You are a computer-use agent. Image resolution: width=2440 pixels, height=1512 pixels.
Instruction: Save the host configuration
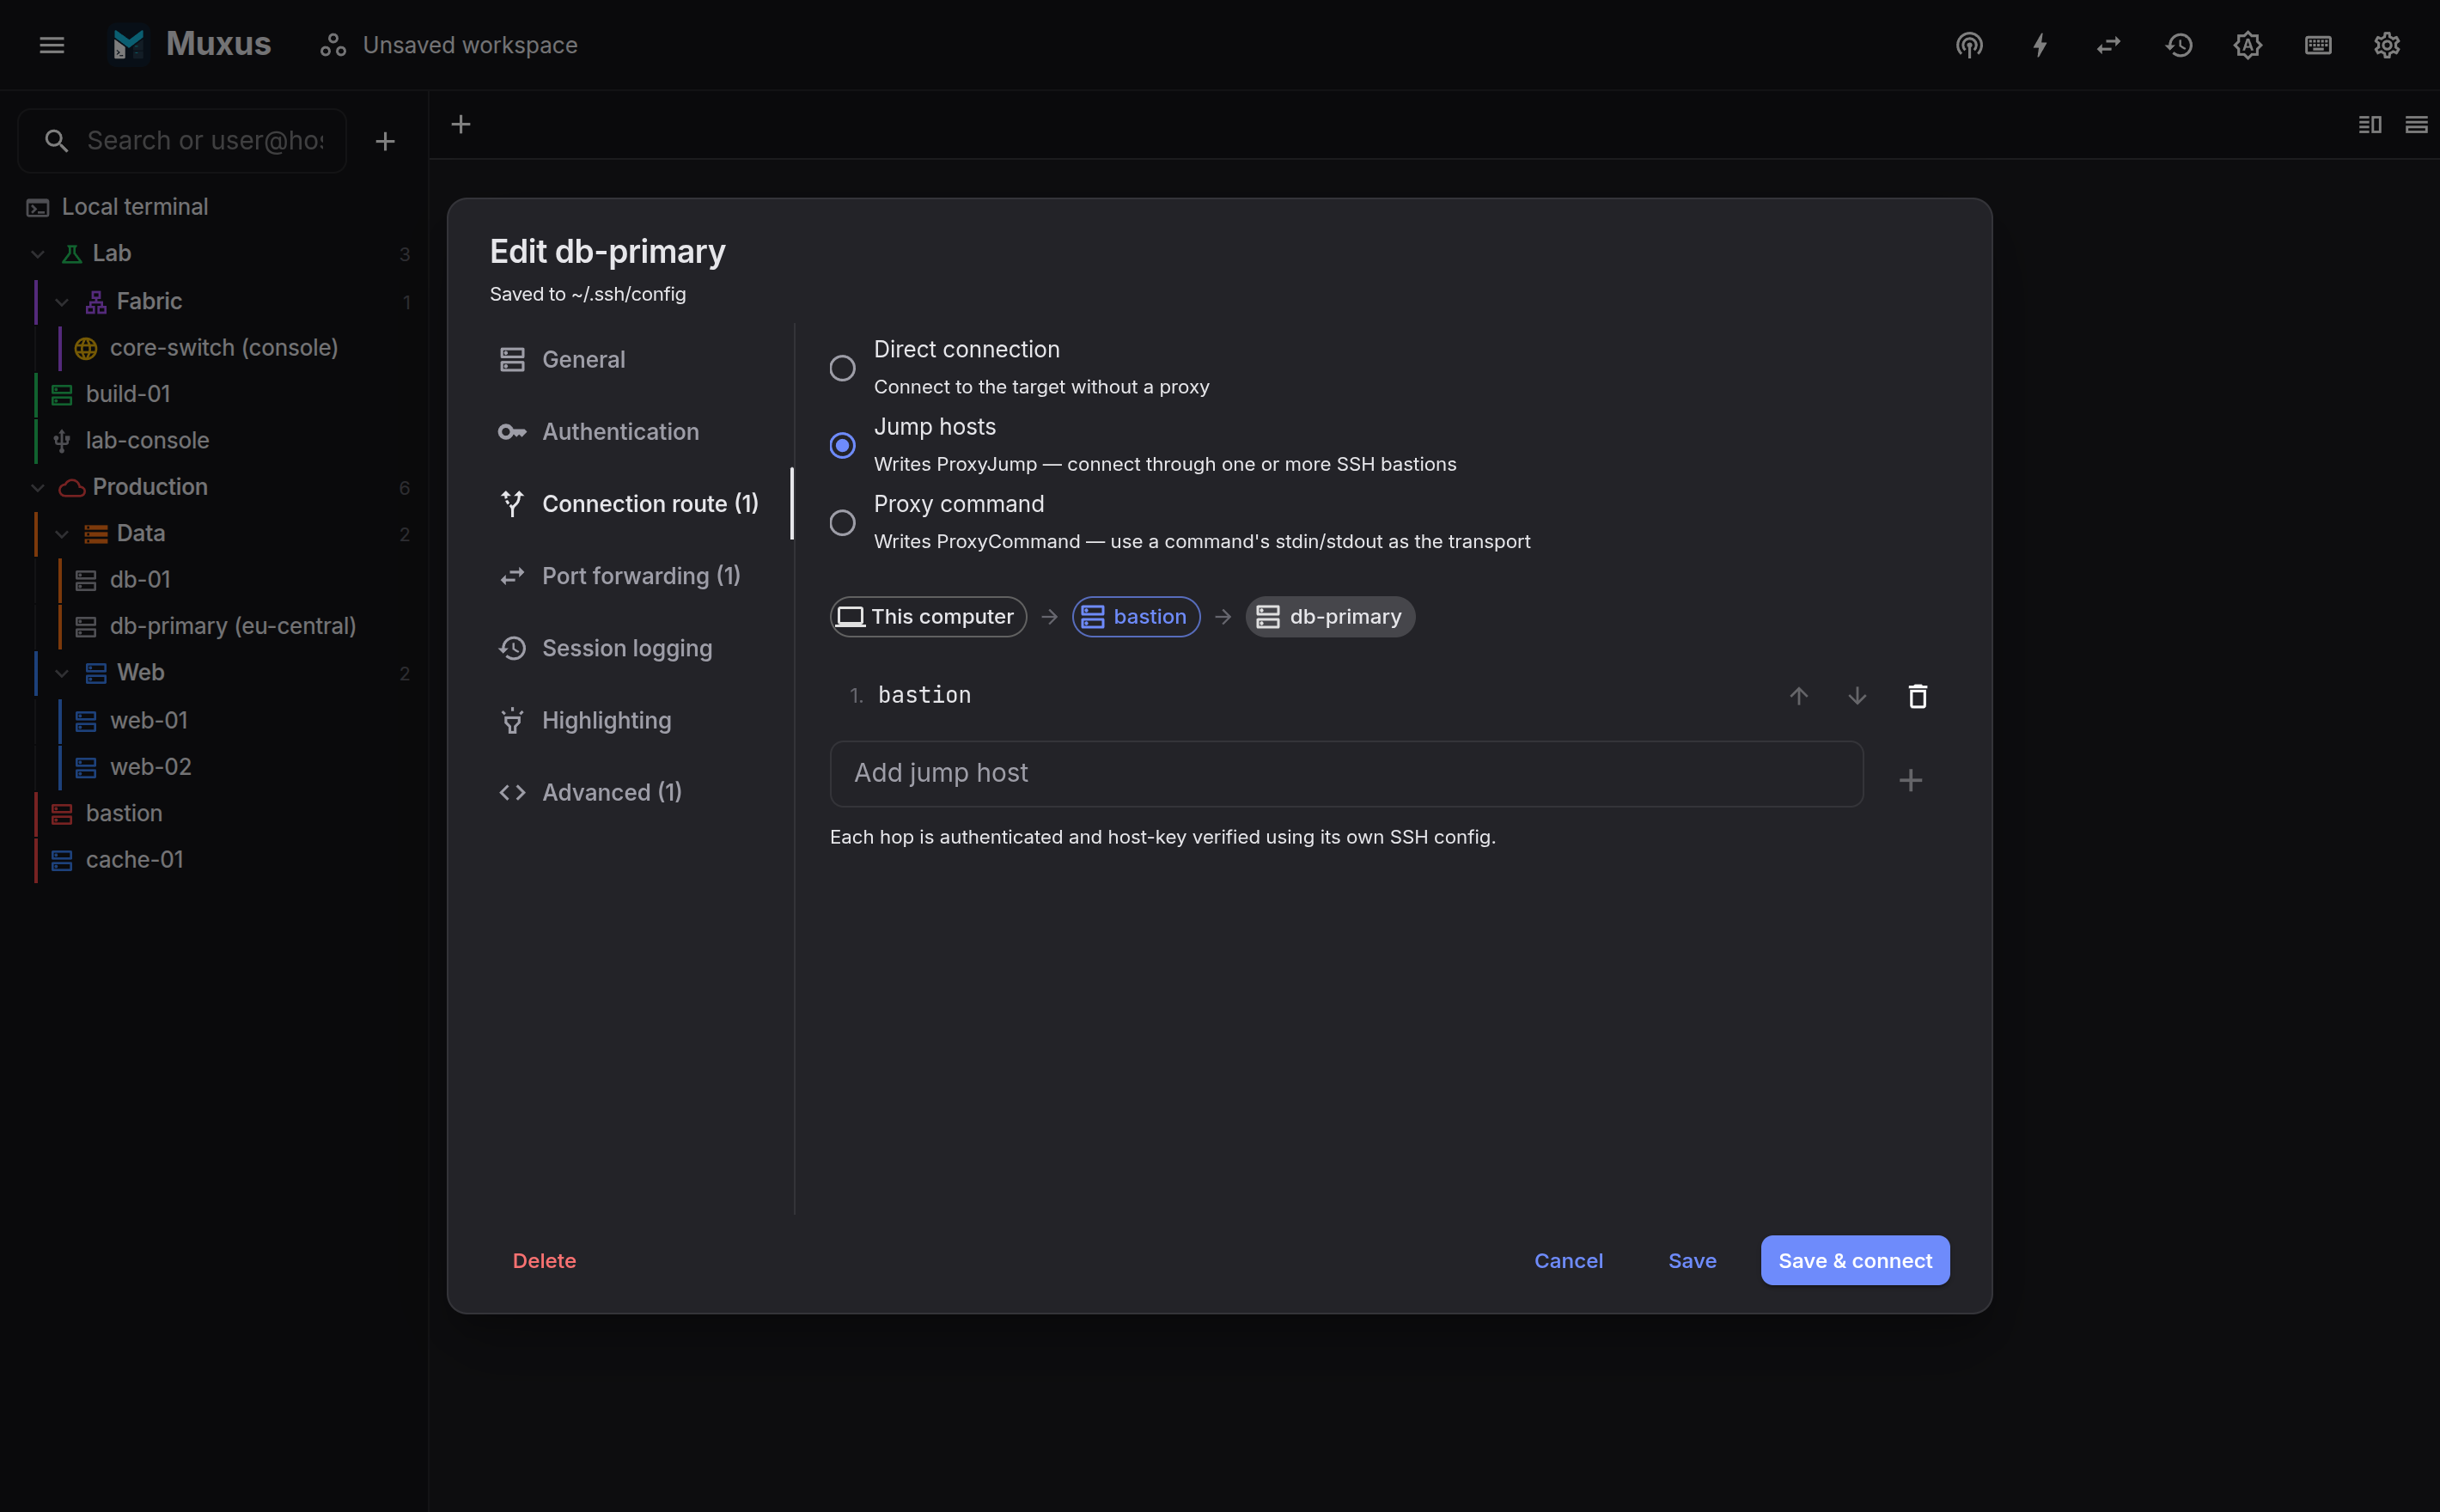pyautogui.click(x=1692, y=1261)
